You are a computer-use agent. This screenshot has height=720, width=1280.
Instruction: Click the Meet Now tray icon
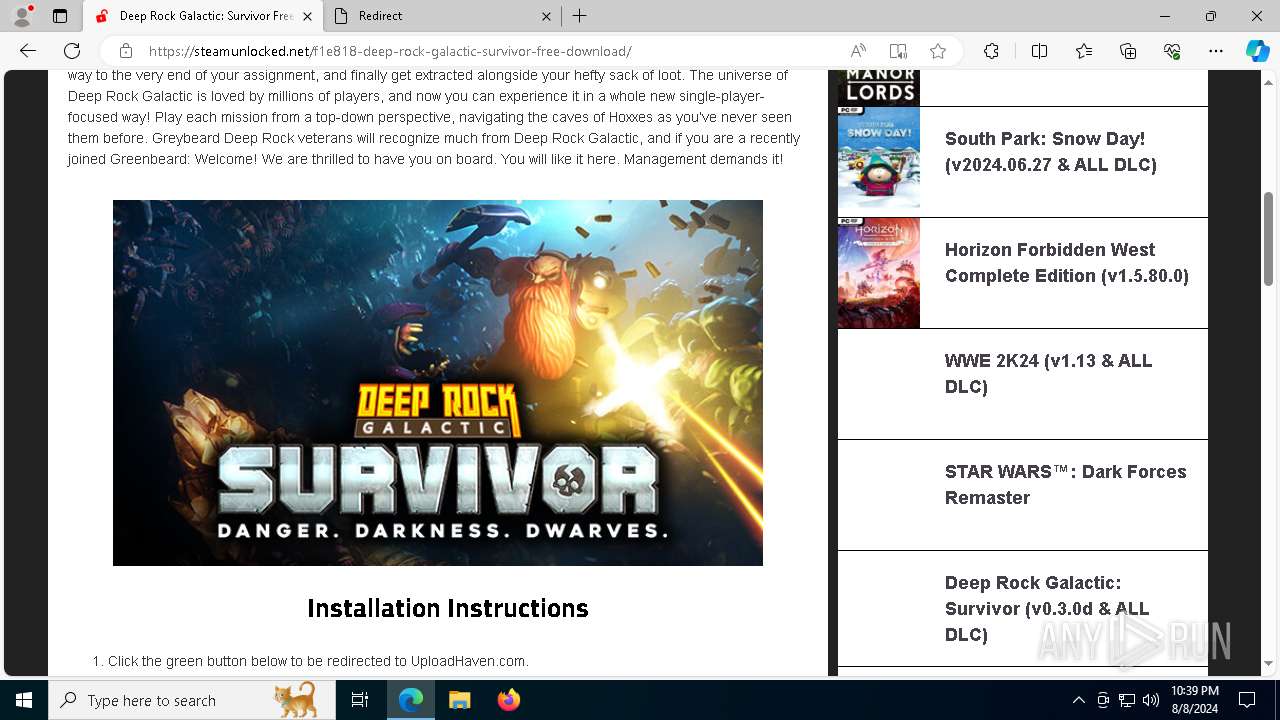[x=1103, y=700]
